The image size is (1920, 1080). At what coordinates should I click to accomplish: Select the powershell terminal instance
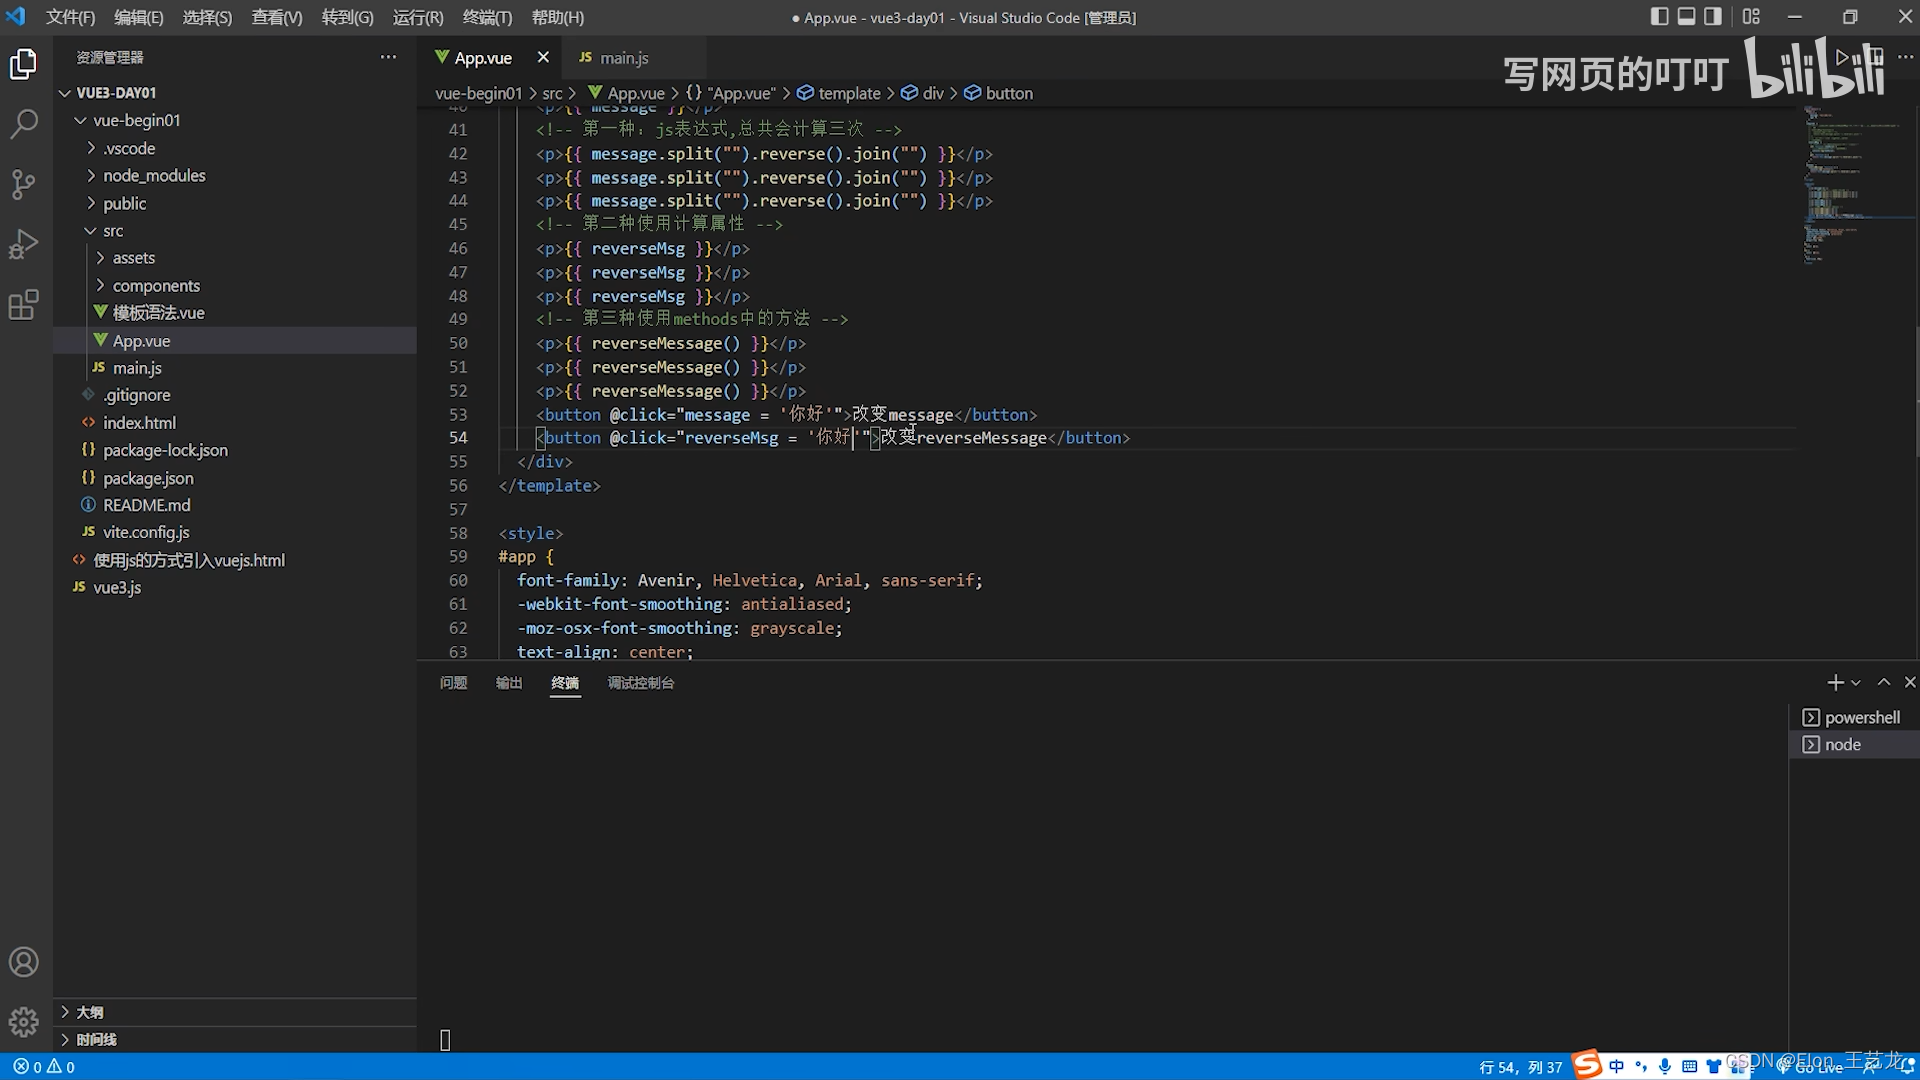pos(1854,717)
